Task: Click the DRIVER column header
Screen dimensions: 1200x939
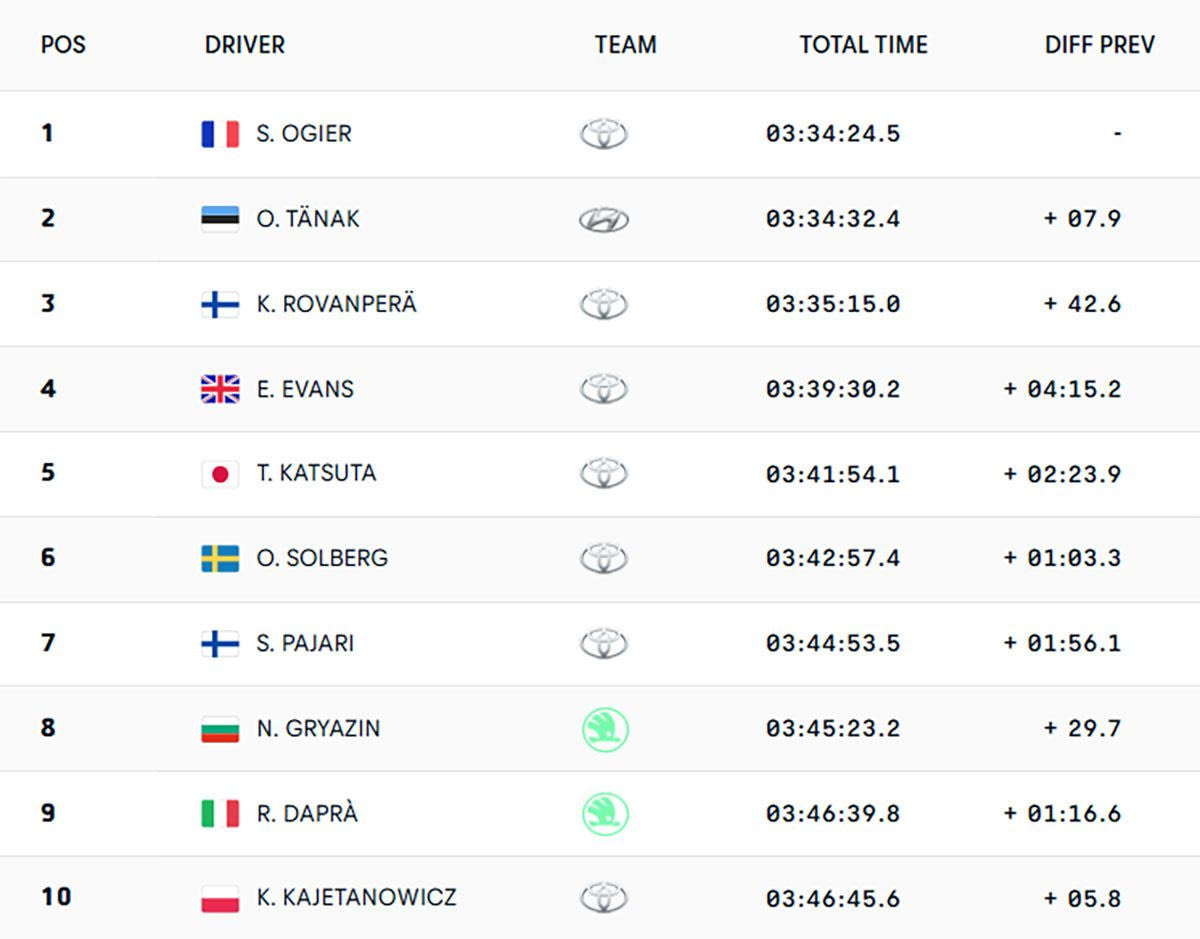Action: click(245, 45)
